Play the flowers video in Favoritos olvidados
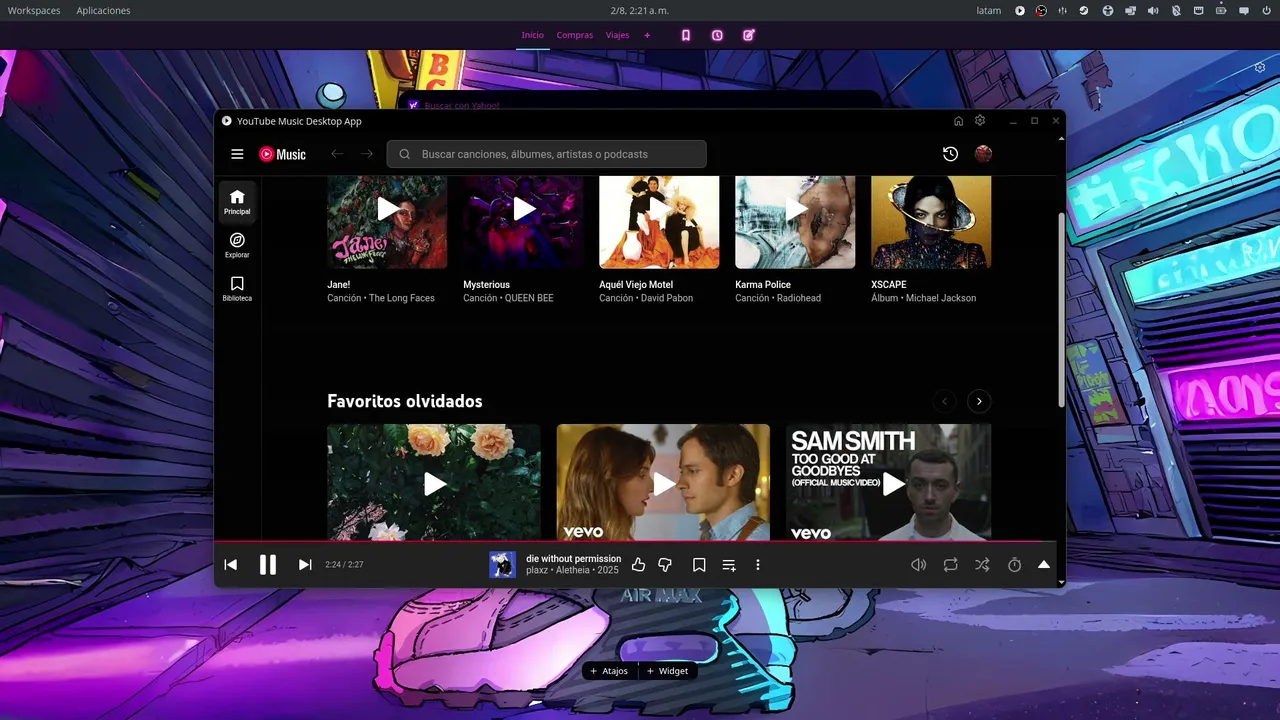The height and width of the screenshot is (720, 1280). pyautogui.click(x=434, y=483)
